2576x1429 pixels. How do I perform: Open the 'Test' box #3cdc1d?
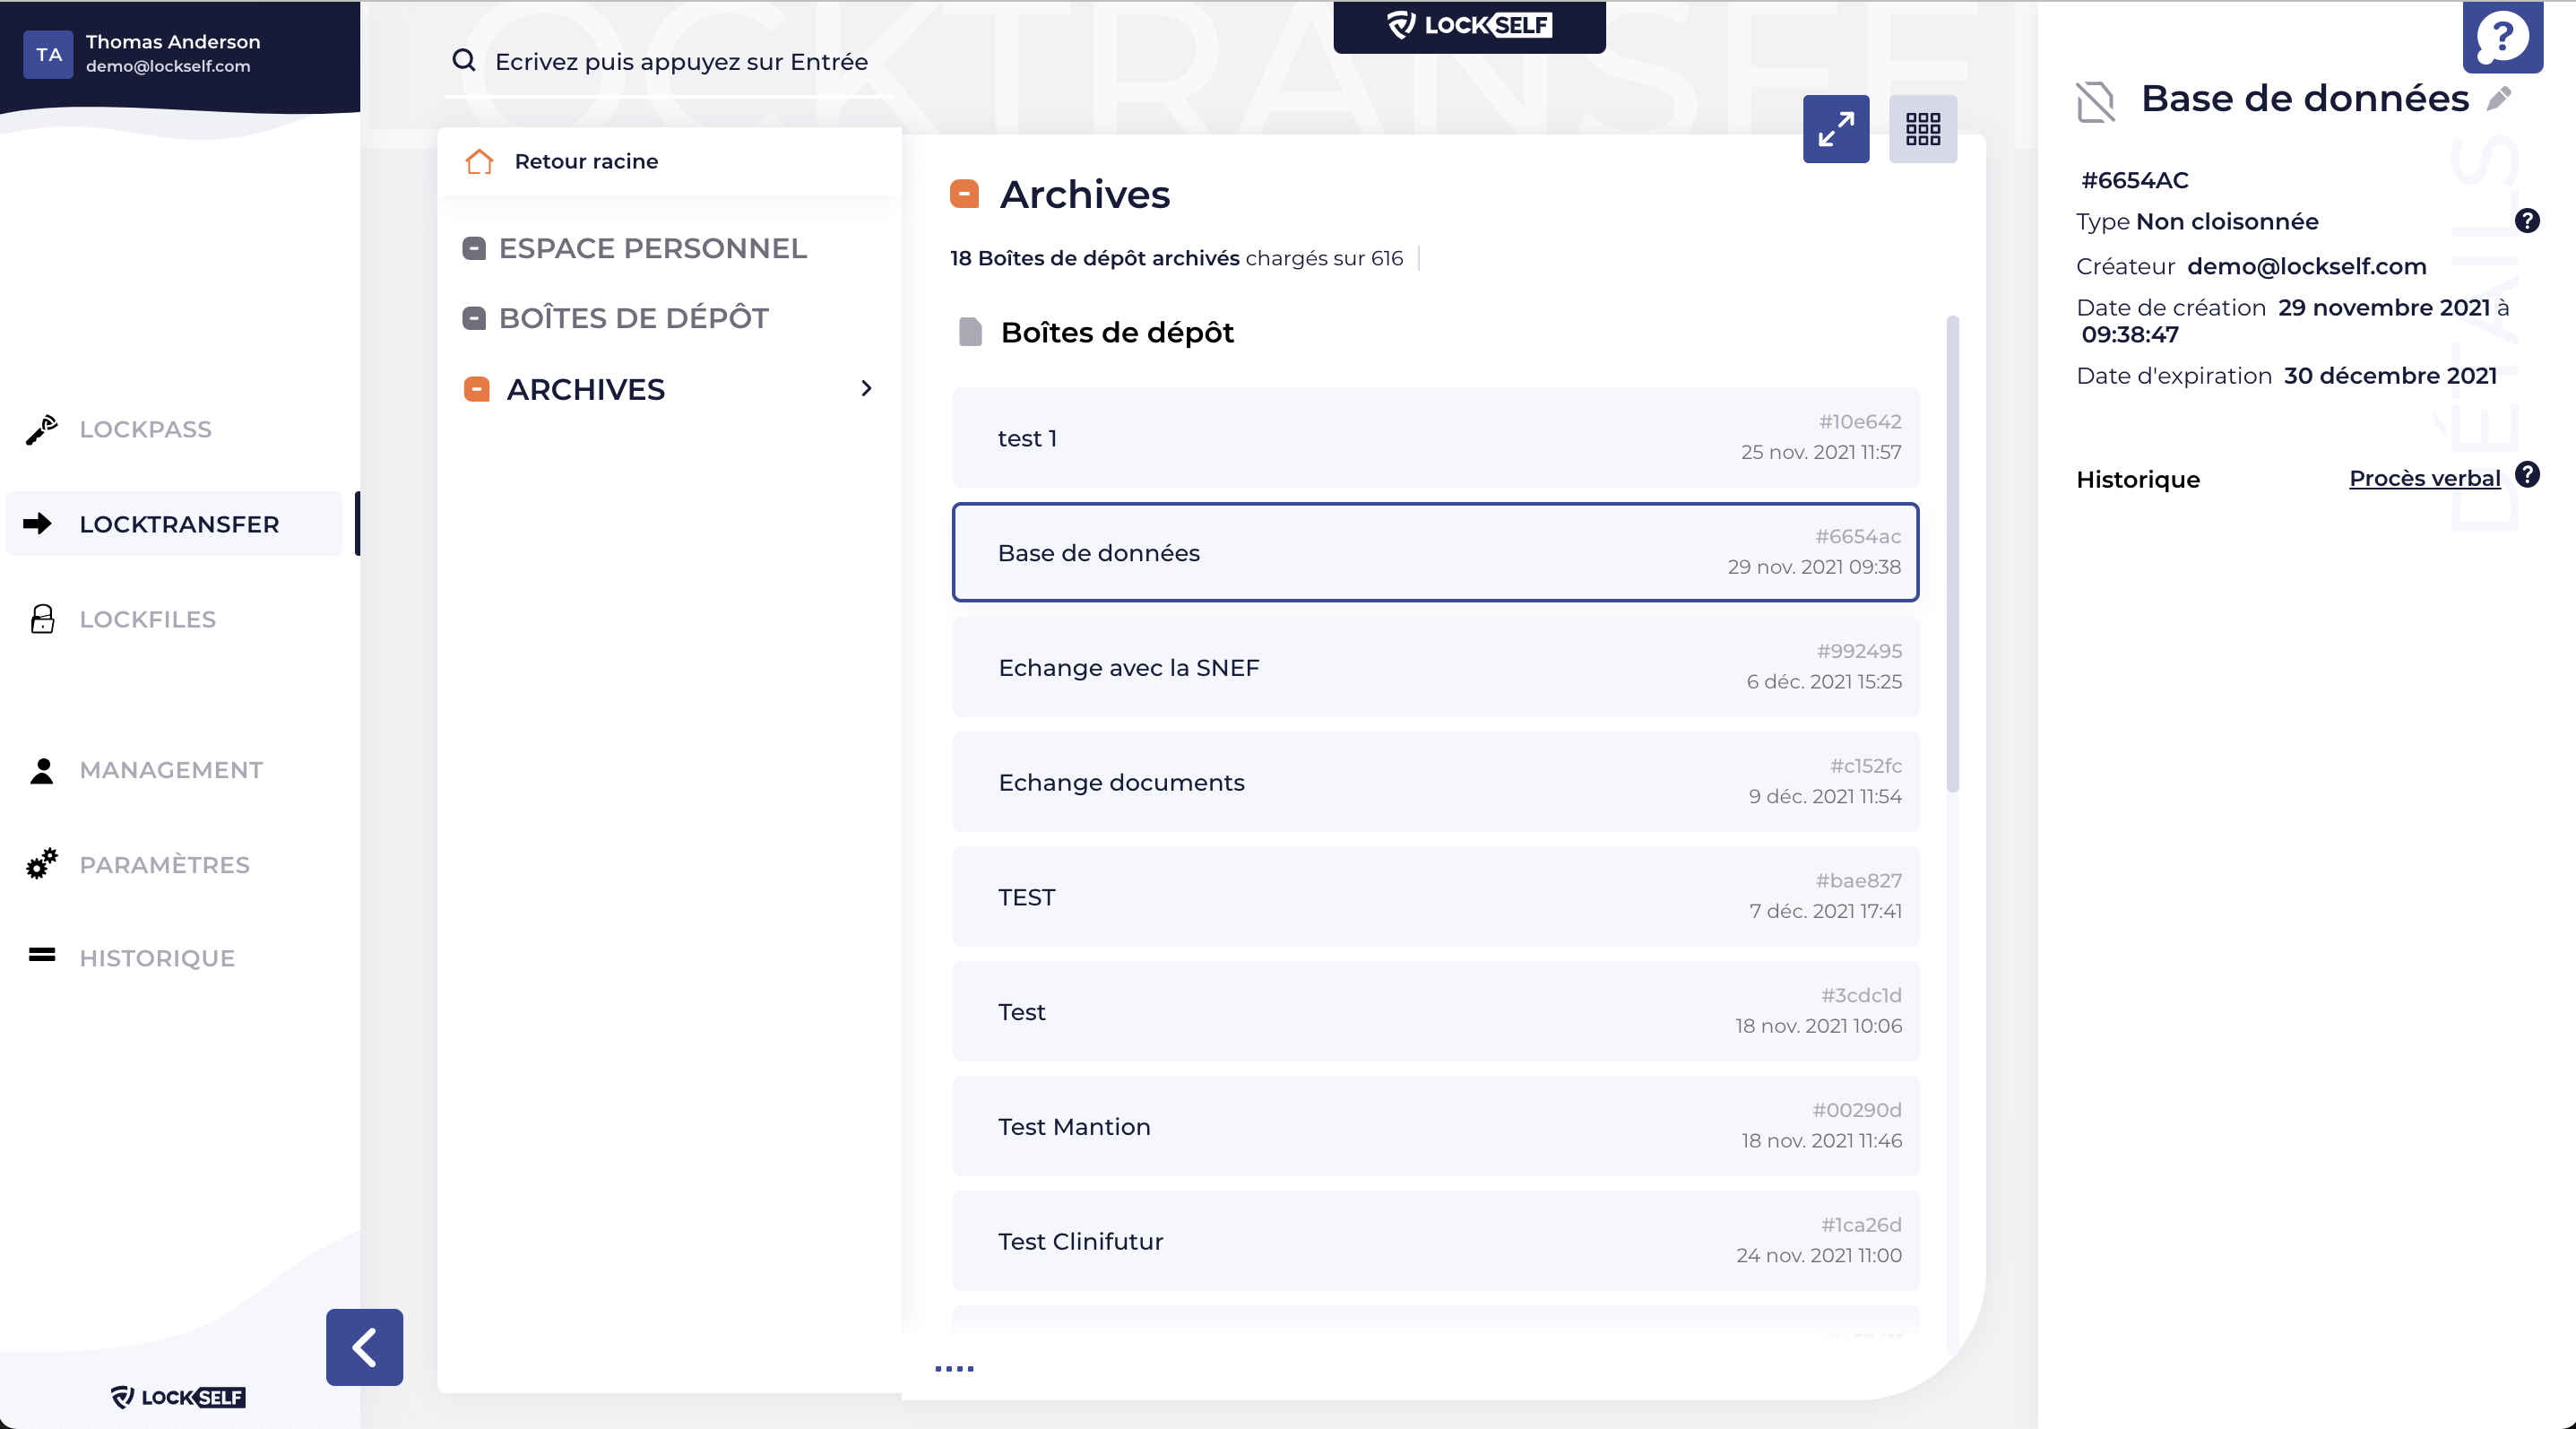pyautogui.click(x=1435, y=1011)
